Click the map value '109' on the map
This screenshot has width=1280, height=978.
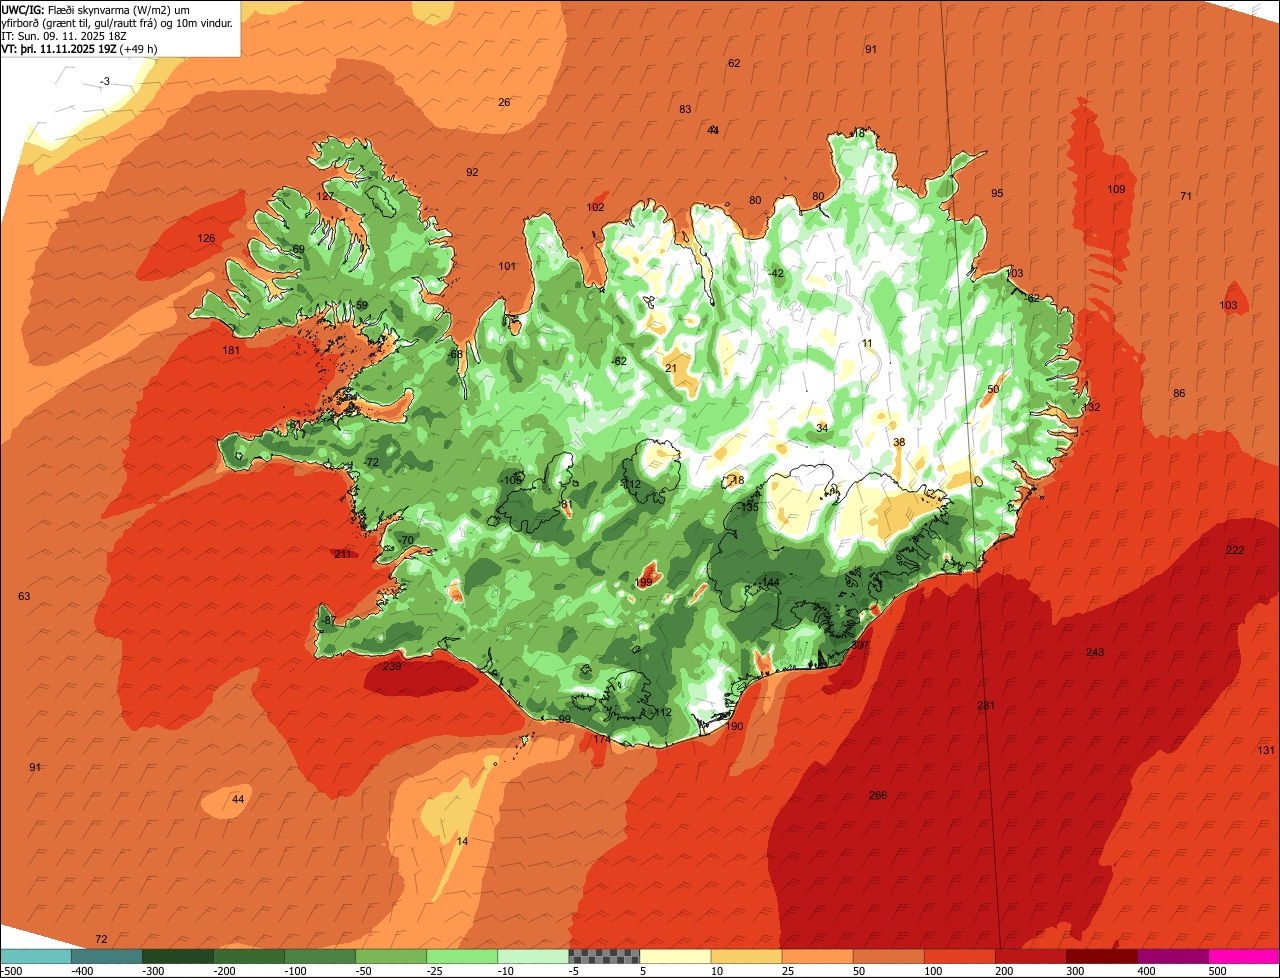[x=1116, y=190]
